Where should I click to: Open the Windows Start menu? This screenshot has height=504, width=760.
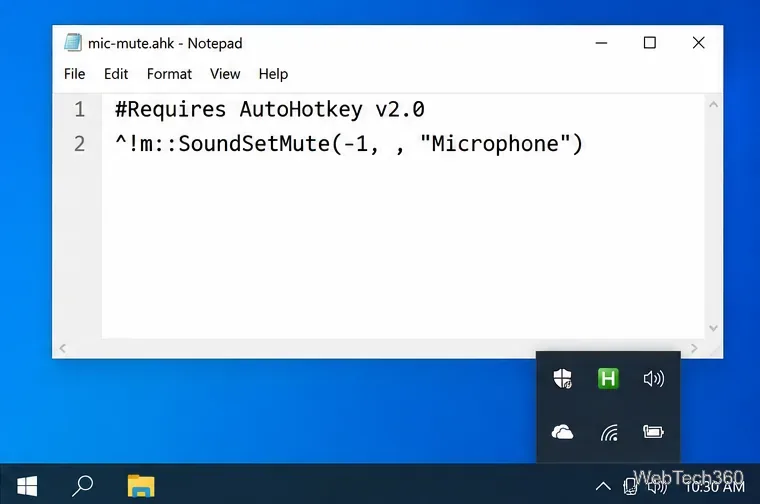[x=27, y=486]
